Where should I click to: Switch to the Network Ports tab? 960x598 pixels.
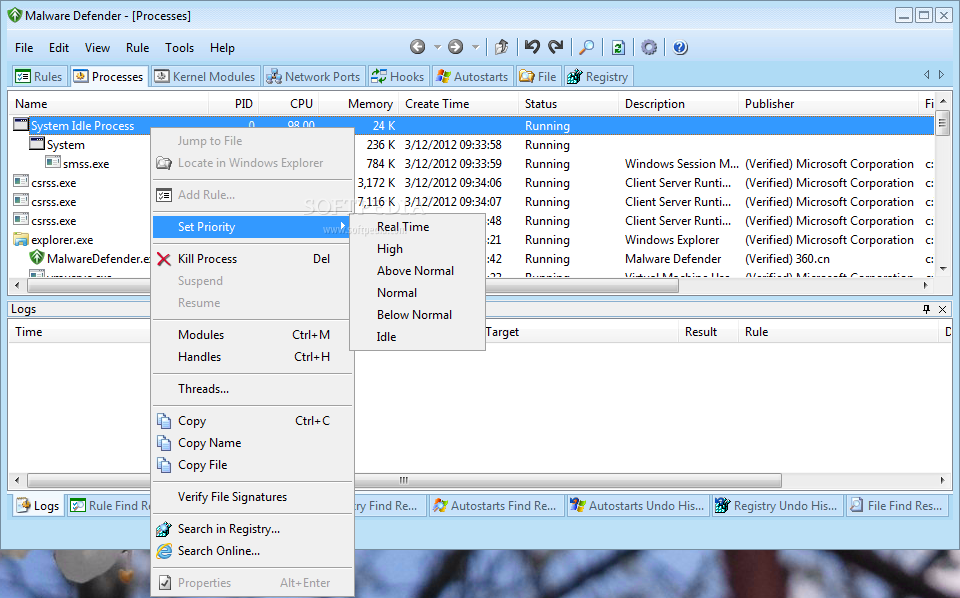click(x=314, y=77)
